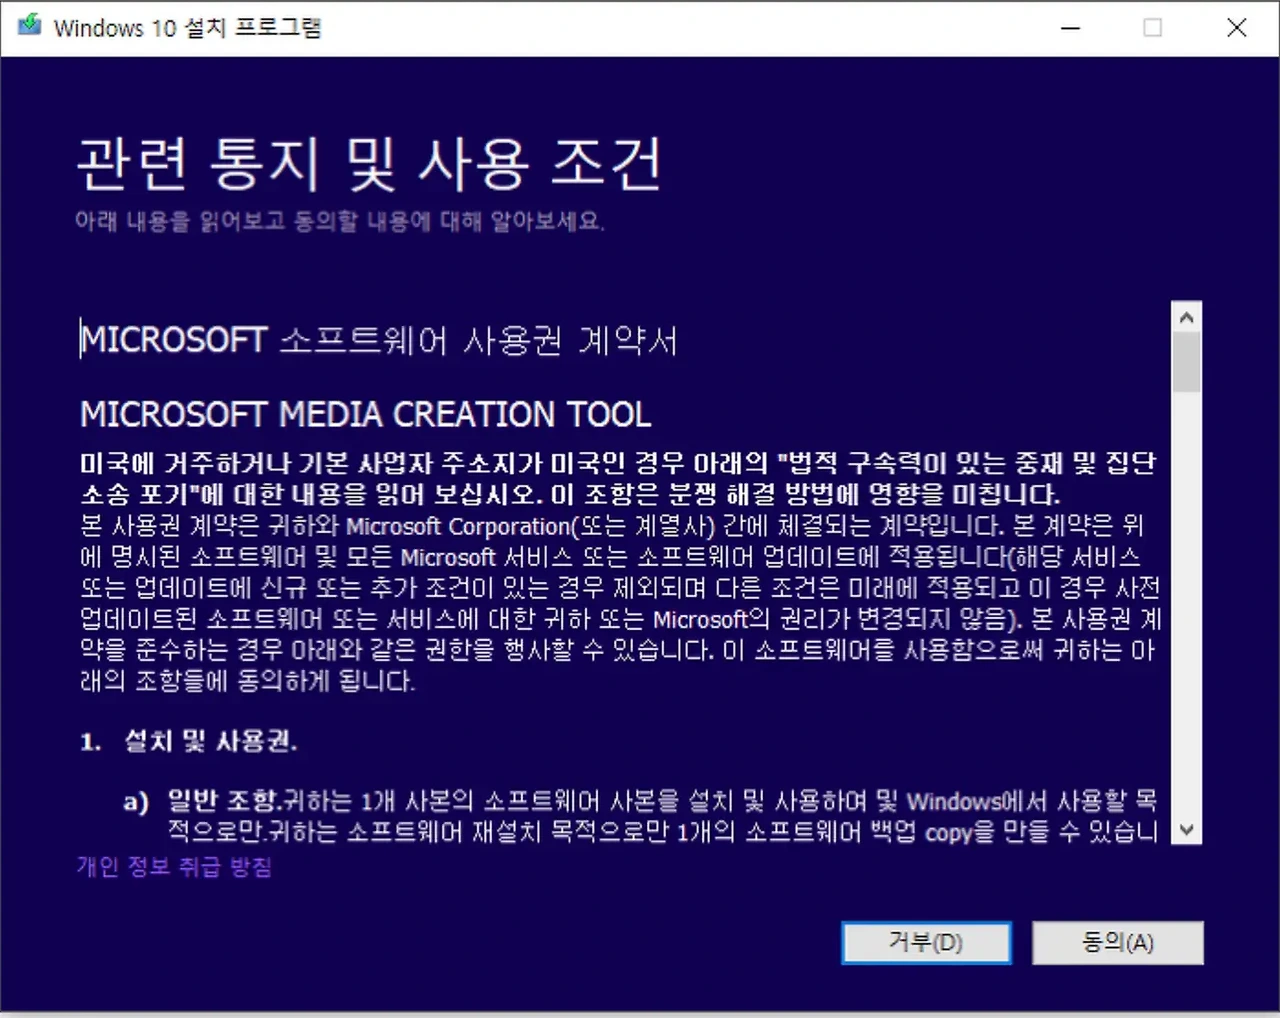
Task: Click the MICROSOFT 소프트웨어 사용권 계약서 title
Action: [x=379, y=341]
